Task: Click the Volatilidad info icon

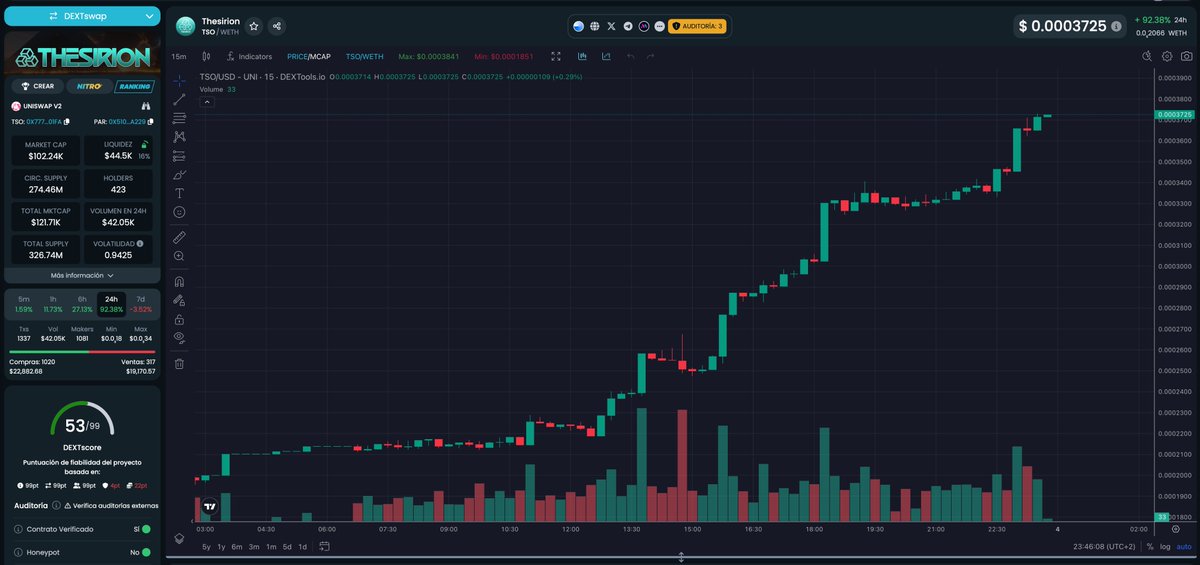Action: pos(140,243)
